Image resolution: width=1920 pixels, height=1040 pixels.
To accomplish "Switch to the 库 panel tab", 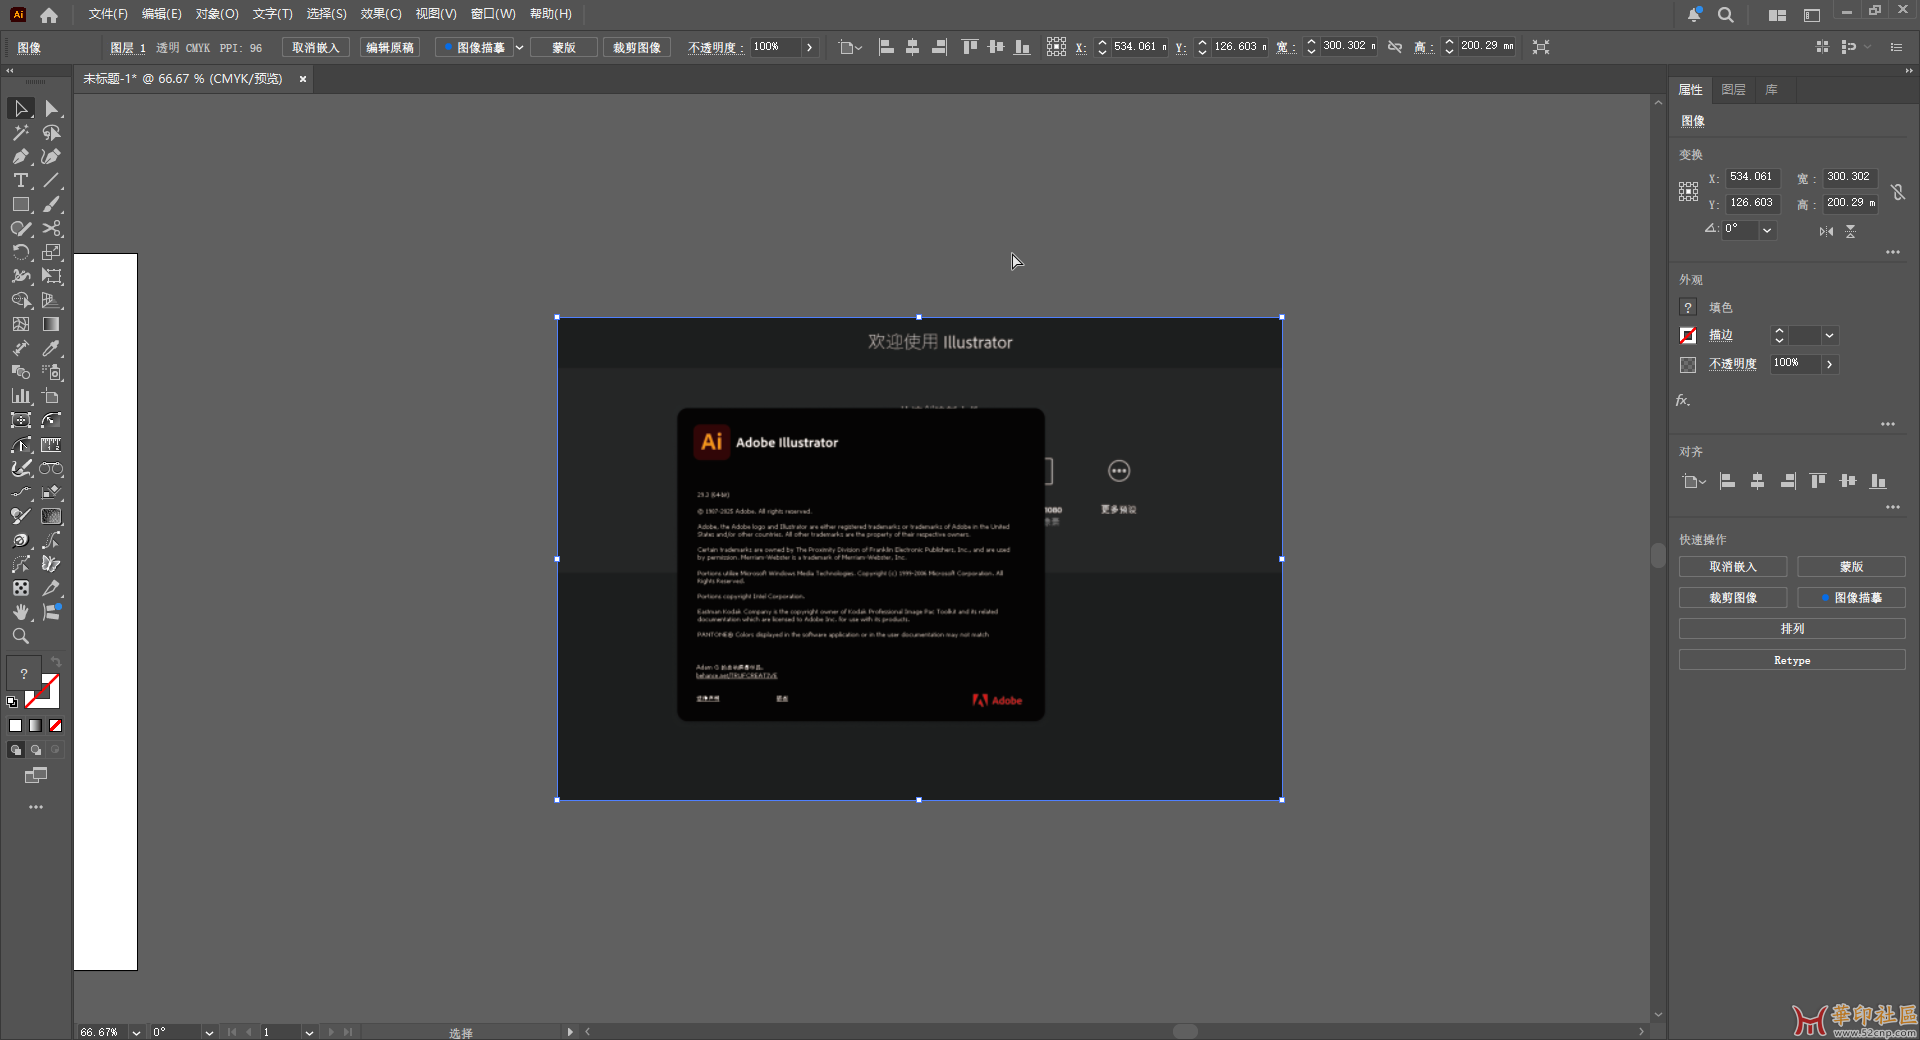I will (x=1771, y=90).
